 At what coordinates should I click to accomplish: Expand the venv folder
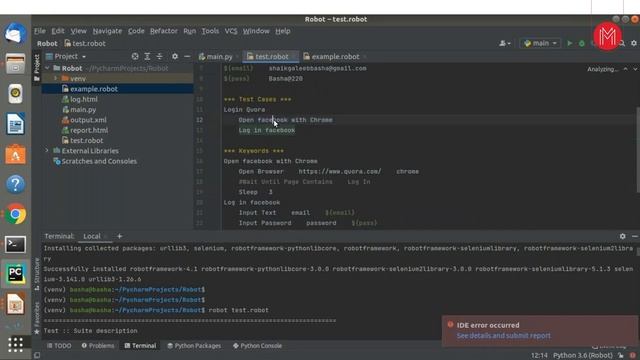coord(56,78)
